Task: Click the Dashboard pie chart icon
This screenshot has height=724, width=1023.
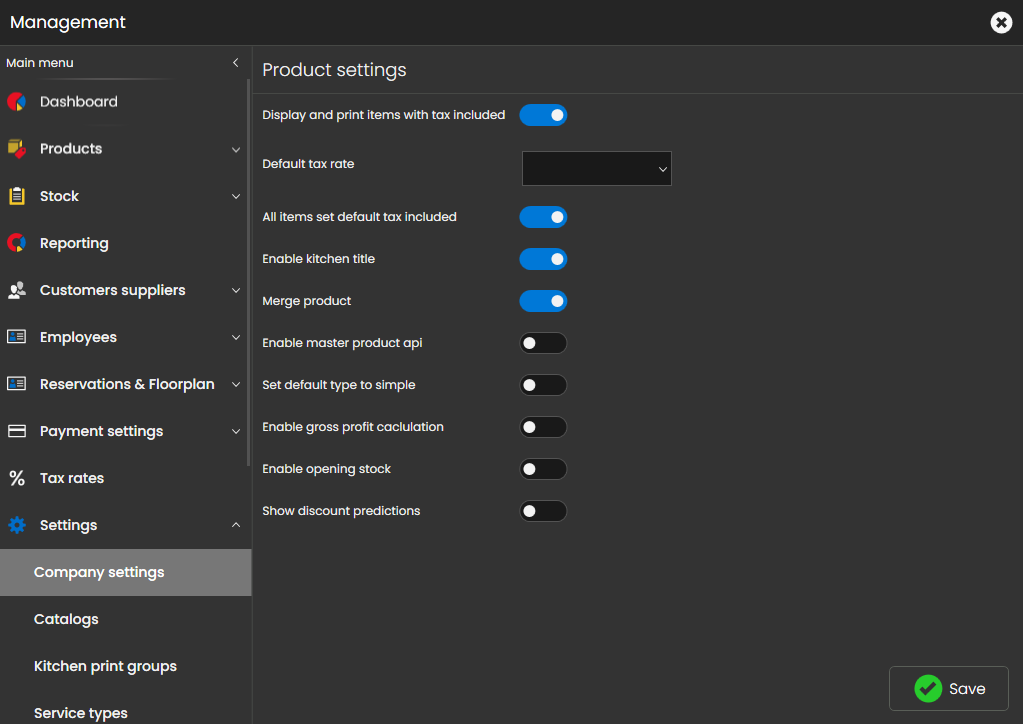Action: (16, 102)
